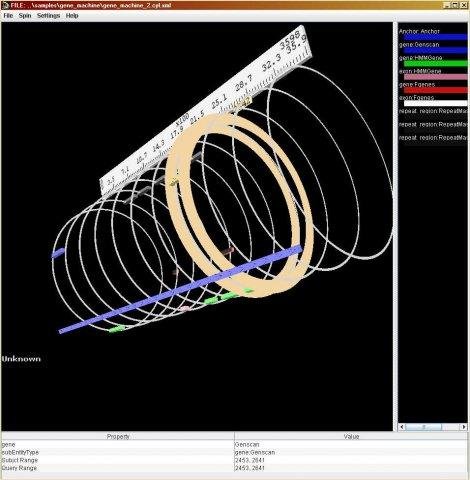Select the 'subEntityType' property cell
This screenshot has width=470, height=480.
click(118, 452)
